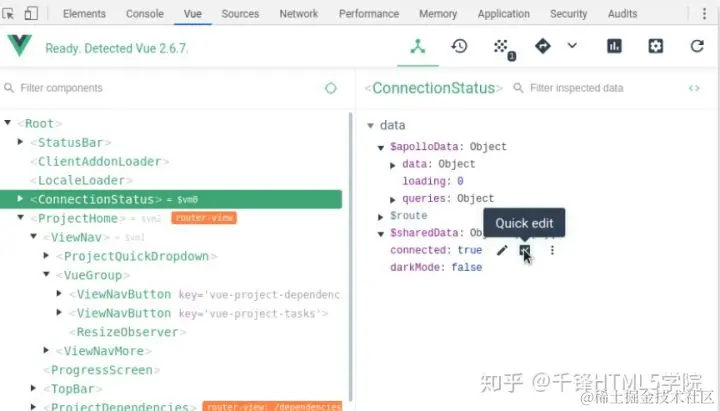
Task: Click the Quick edit toggle icon for connected
Action: [524, 250]
